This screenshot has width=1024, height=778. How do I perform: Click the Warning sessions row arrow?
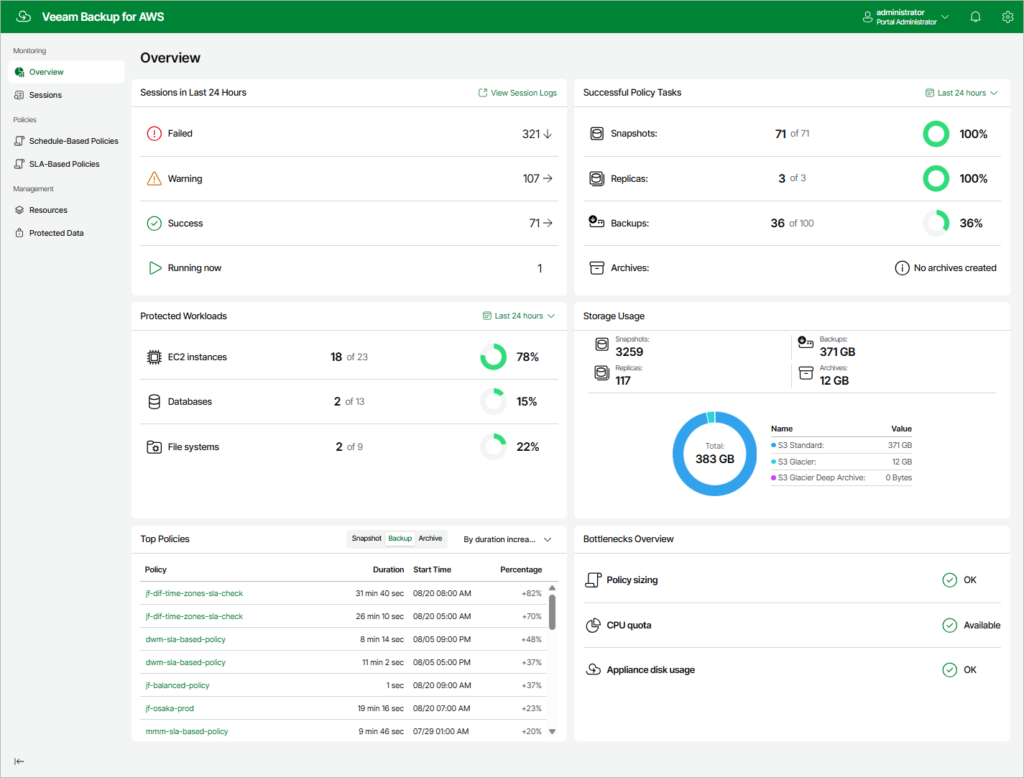548,178
